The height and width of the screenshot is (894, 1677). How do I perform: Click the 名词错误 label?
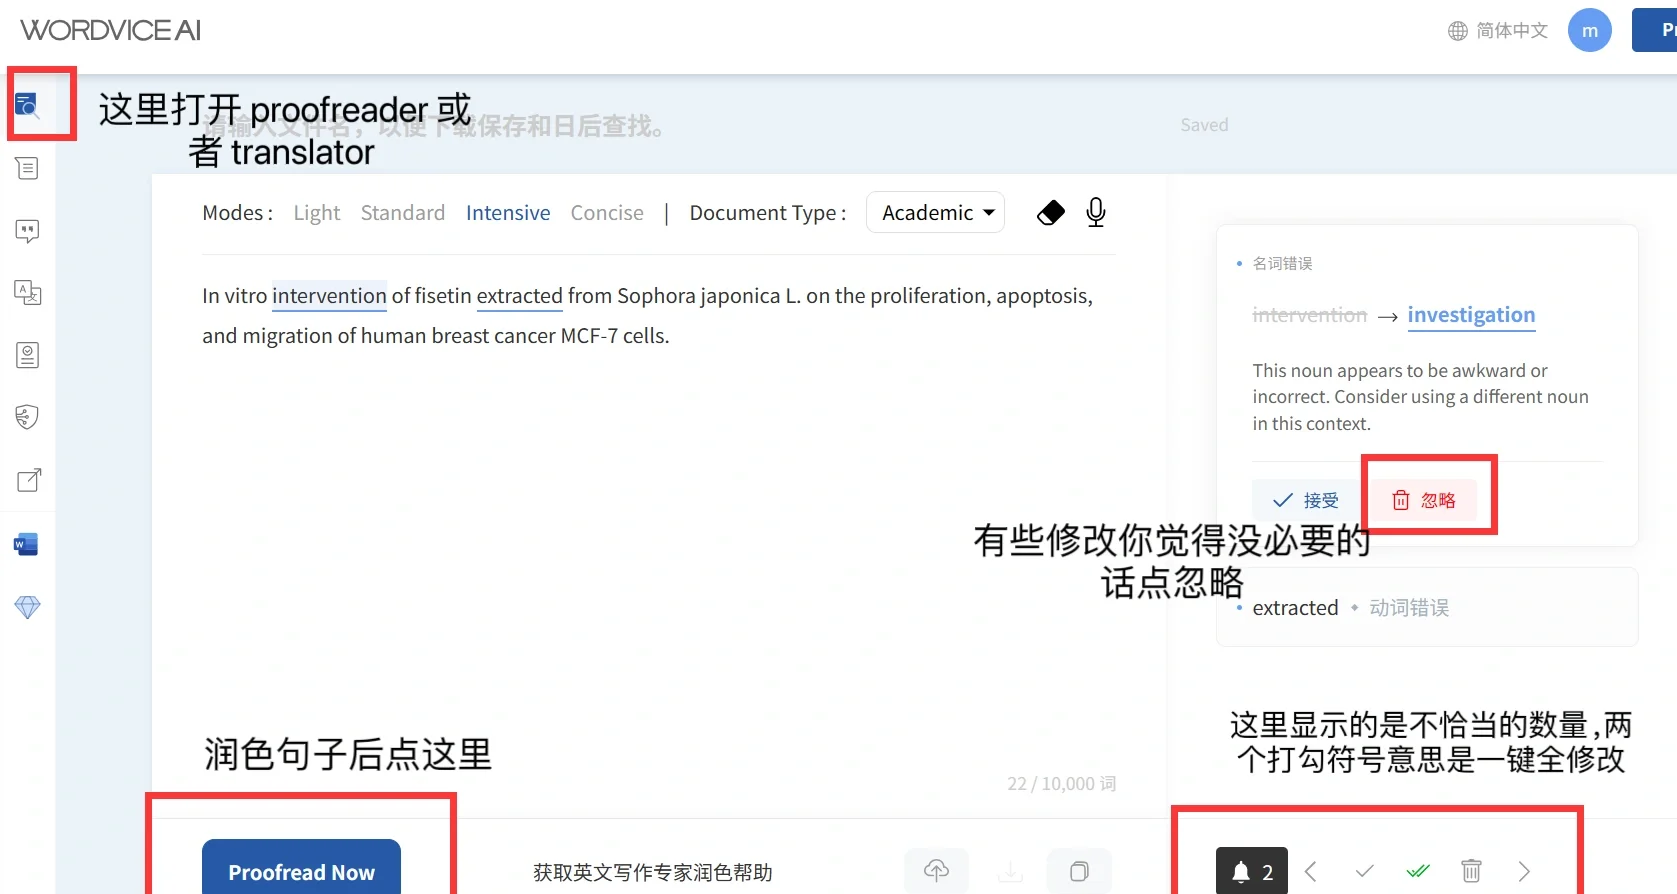click(x=1282, y=263)
